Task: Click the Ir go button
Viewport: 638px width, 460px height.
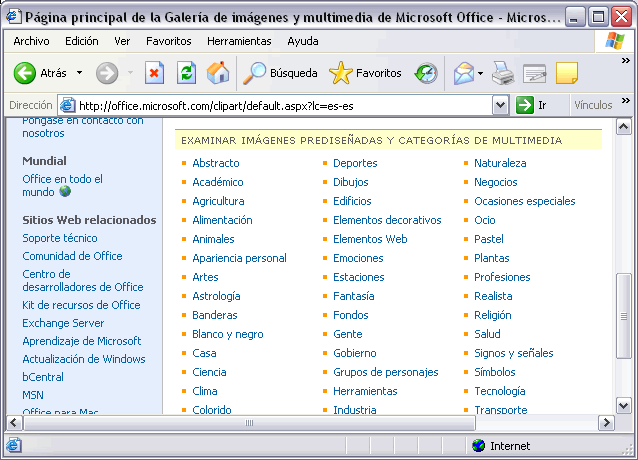Action: click(532, 105)
